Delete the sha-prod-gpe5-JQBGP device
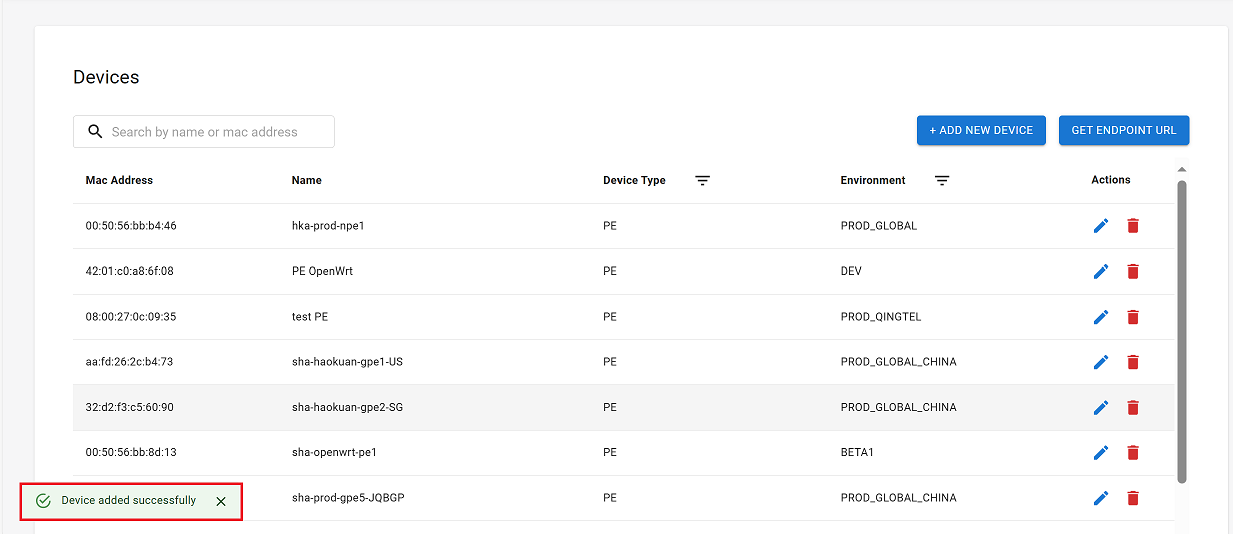This screenshot has height=534, width=1233. [1133, 498]
